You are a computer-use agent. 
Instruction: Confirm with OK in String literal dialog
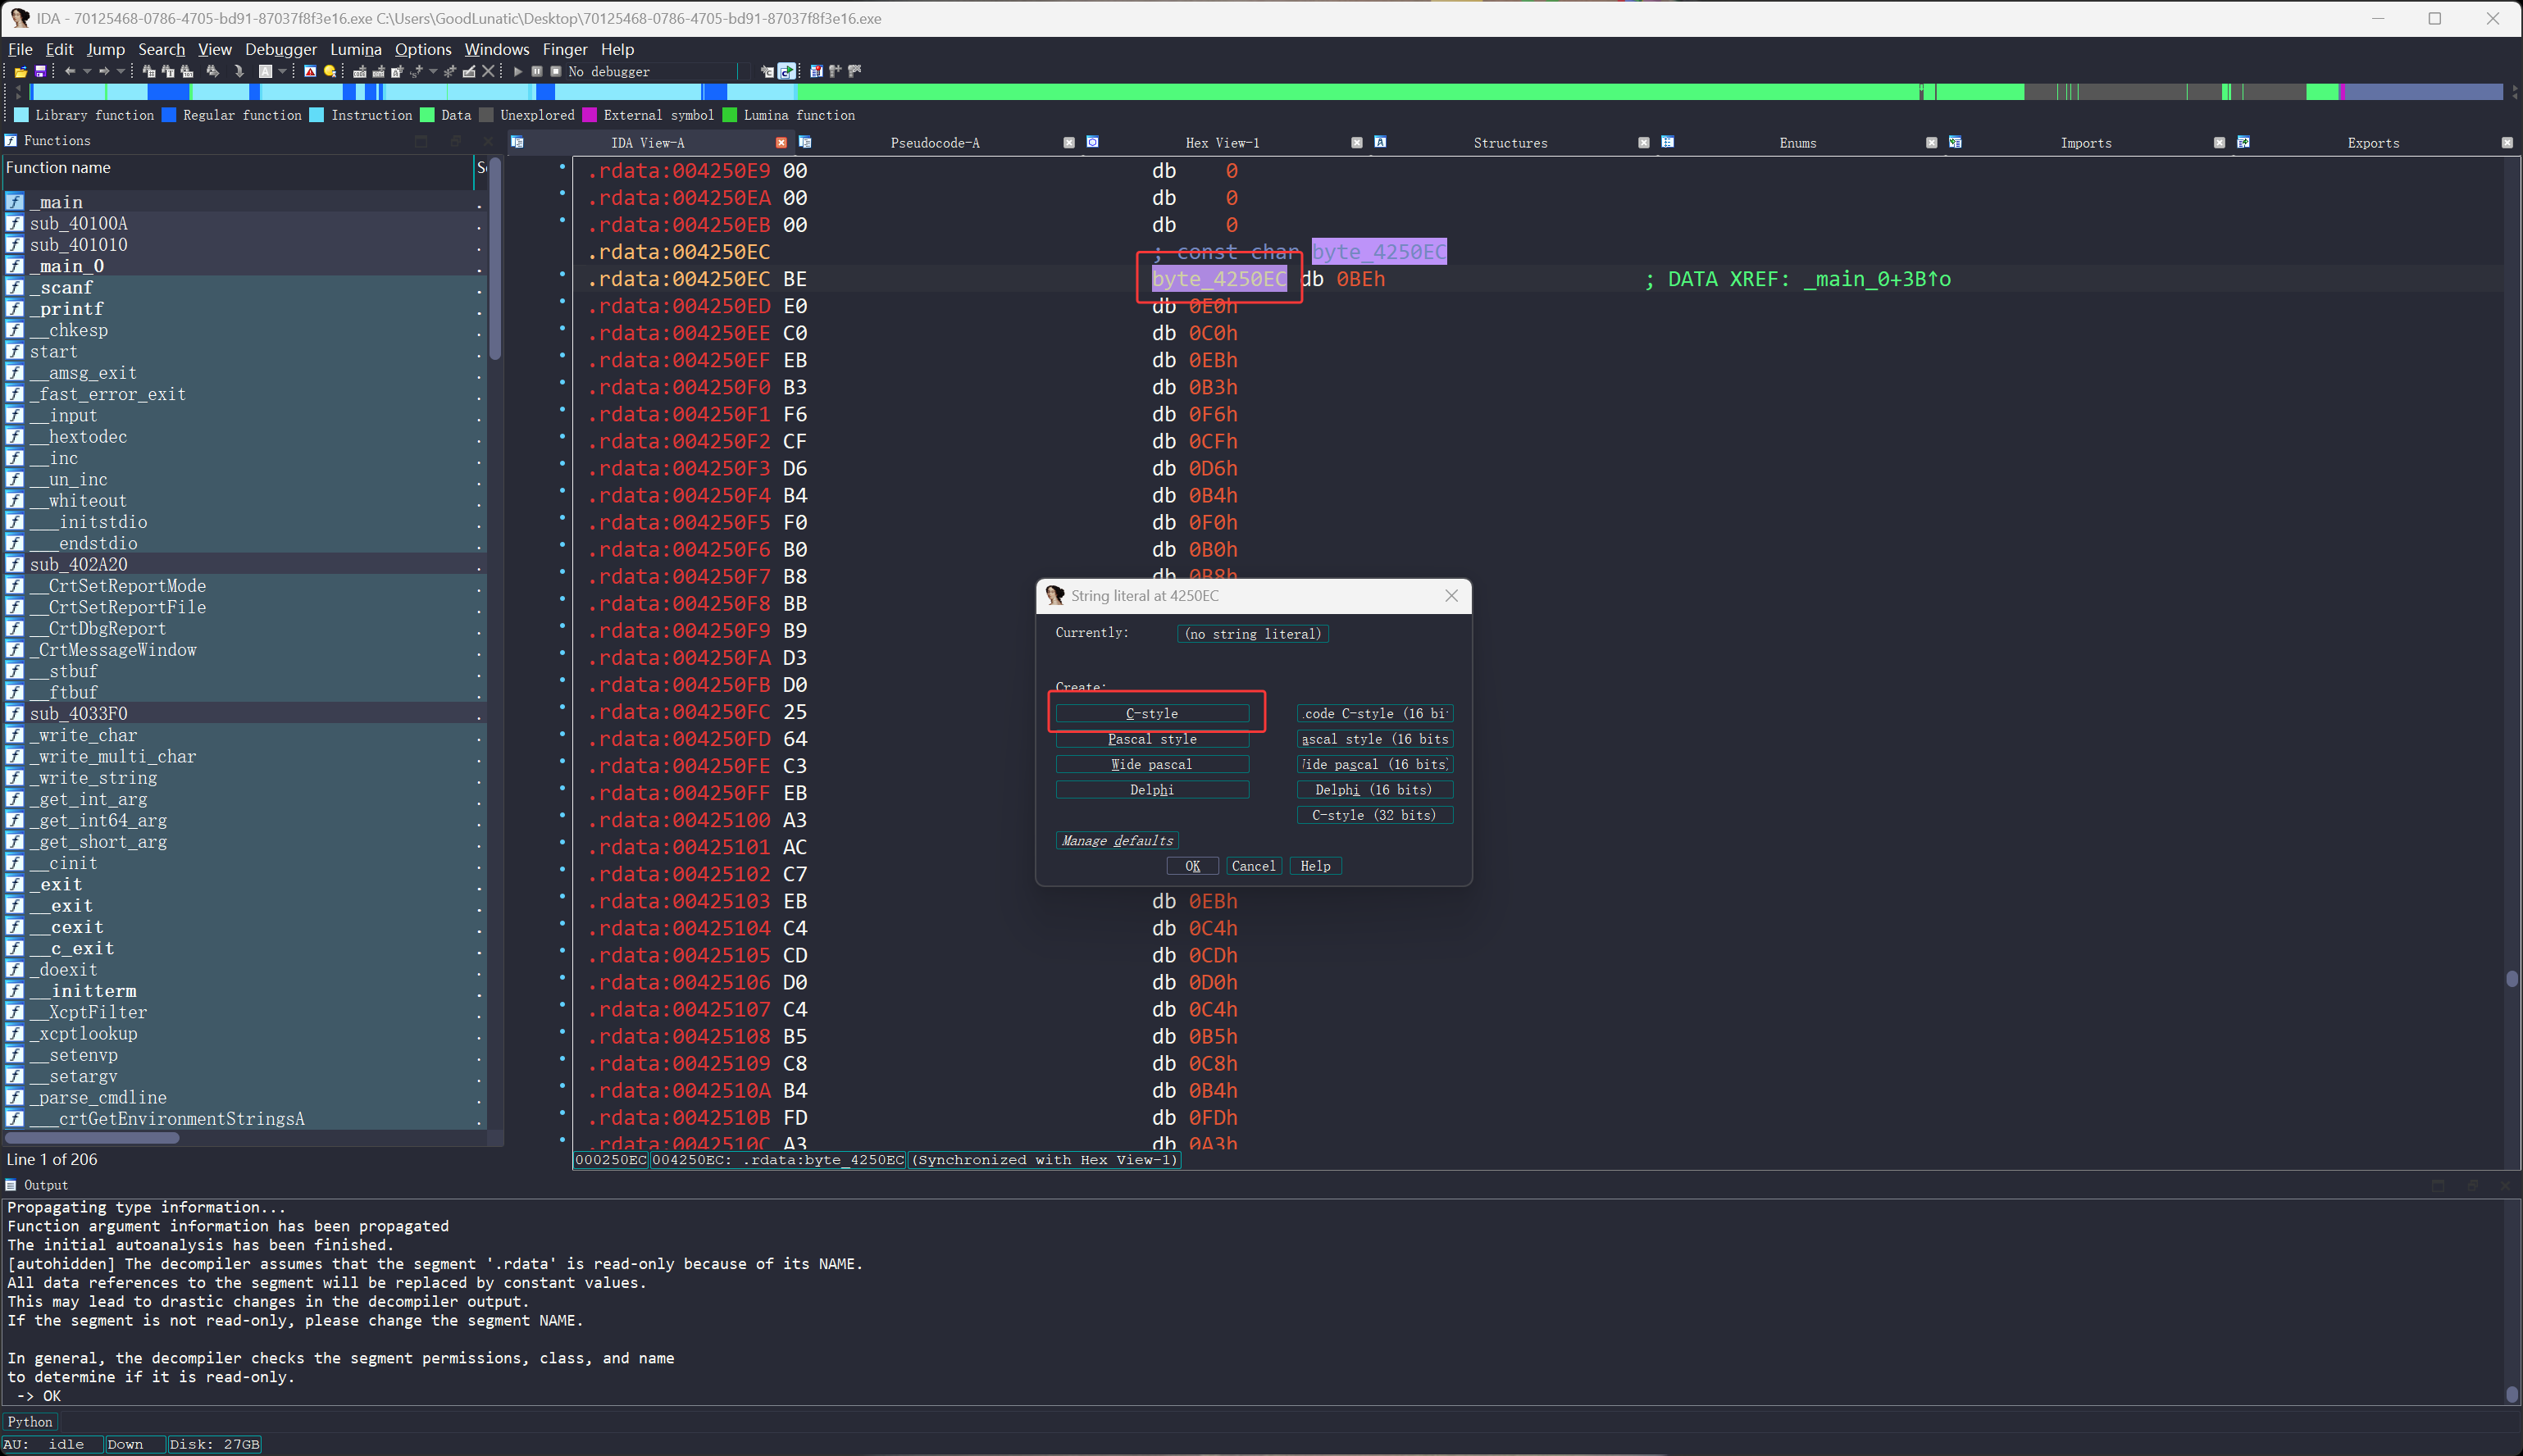click(x=1192, y=866)
